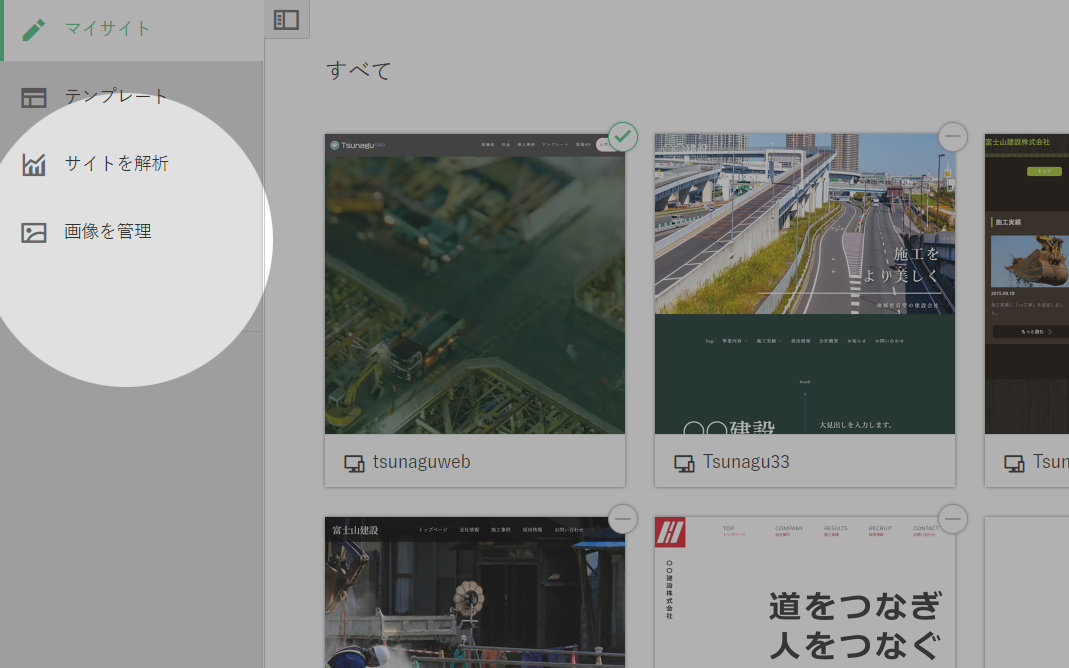Select 画像を管理 in the sidebar

[x=108, y=232]
